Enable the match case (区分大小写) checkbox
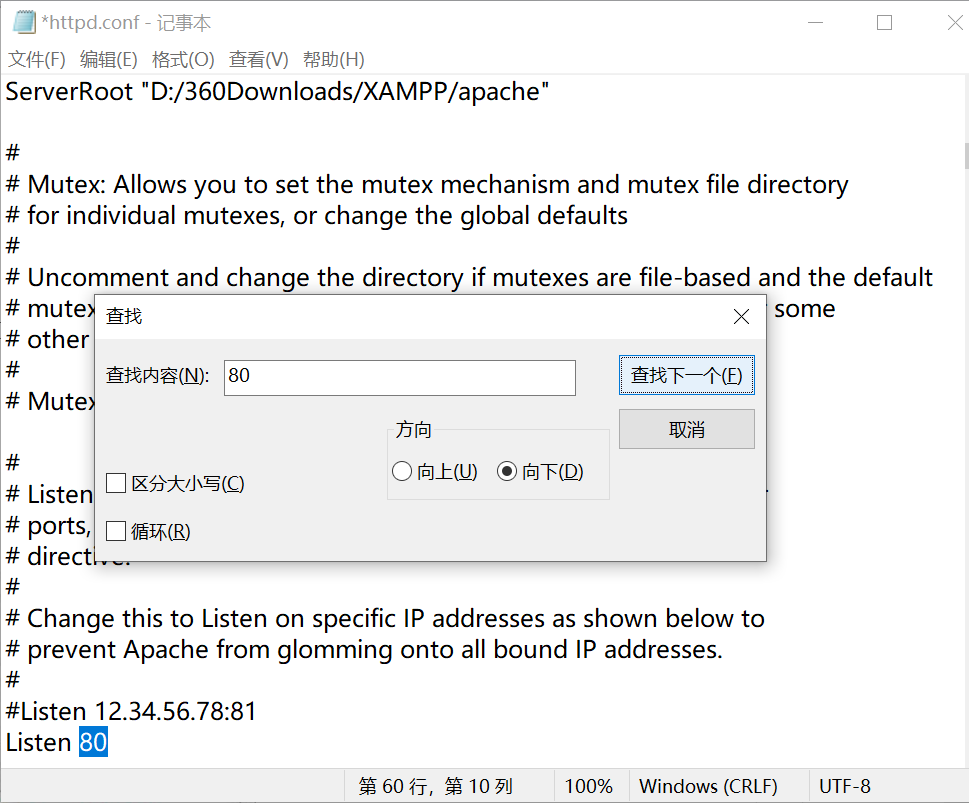Viewport: 969px width, 803px height. point(116,483)
